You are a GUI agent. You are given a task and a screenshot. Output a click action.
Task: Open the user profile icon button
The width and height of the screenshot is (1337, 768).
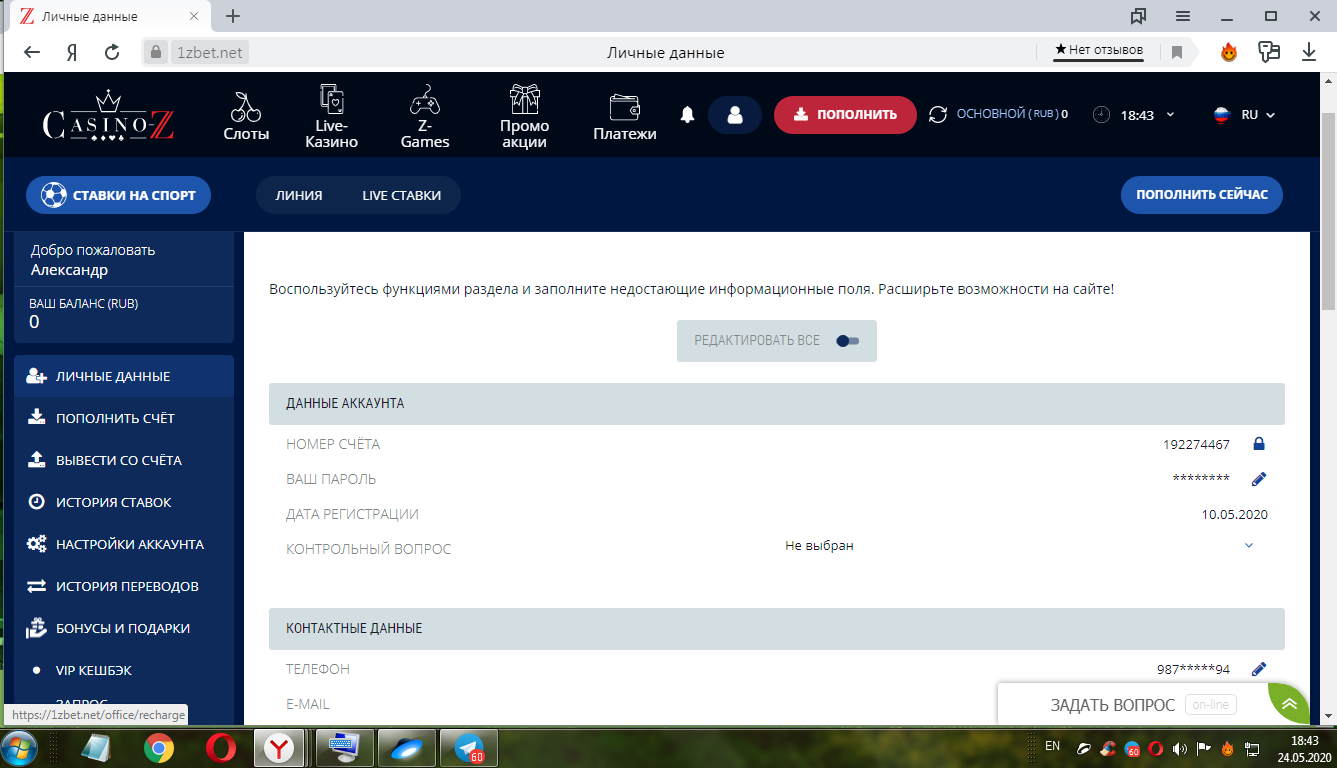[735, 115]
